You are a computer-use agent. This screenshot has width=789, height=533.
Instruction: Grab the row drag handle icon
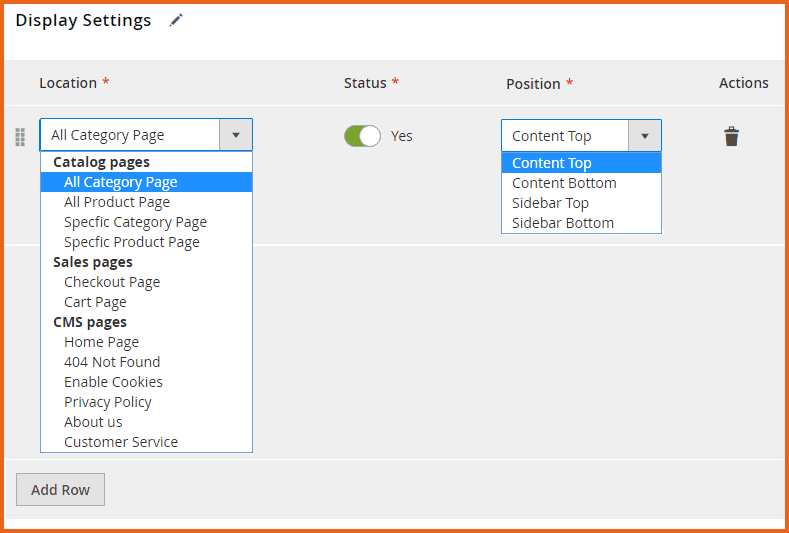click(20, 137)
